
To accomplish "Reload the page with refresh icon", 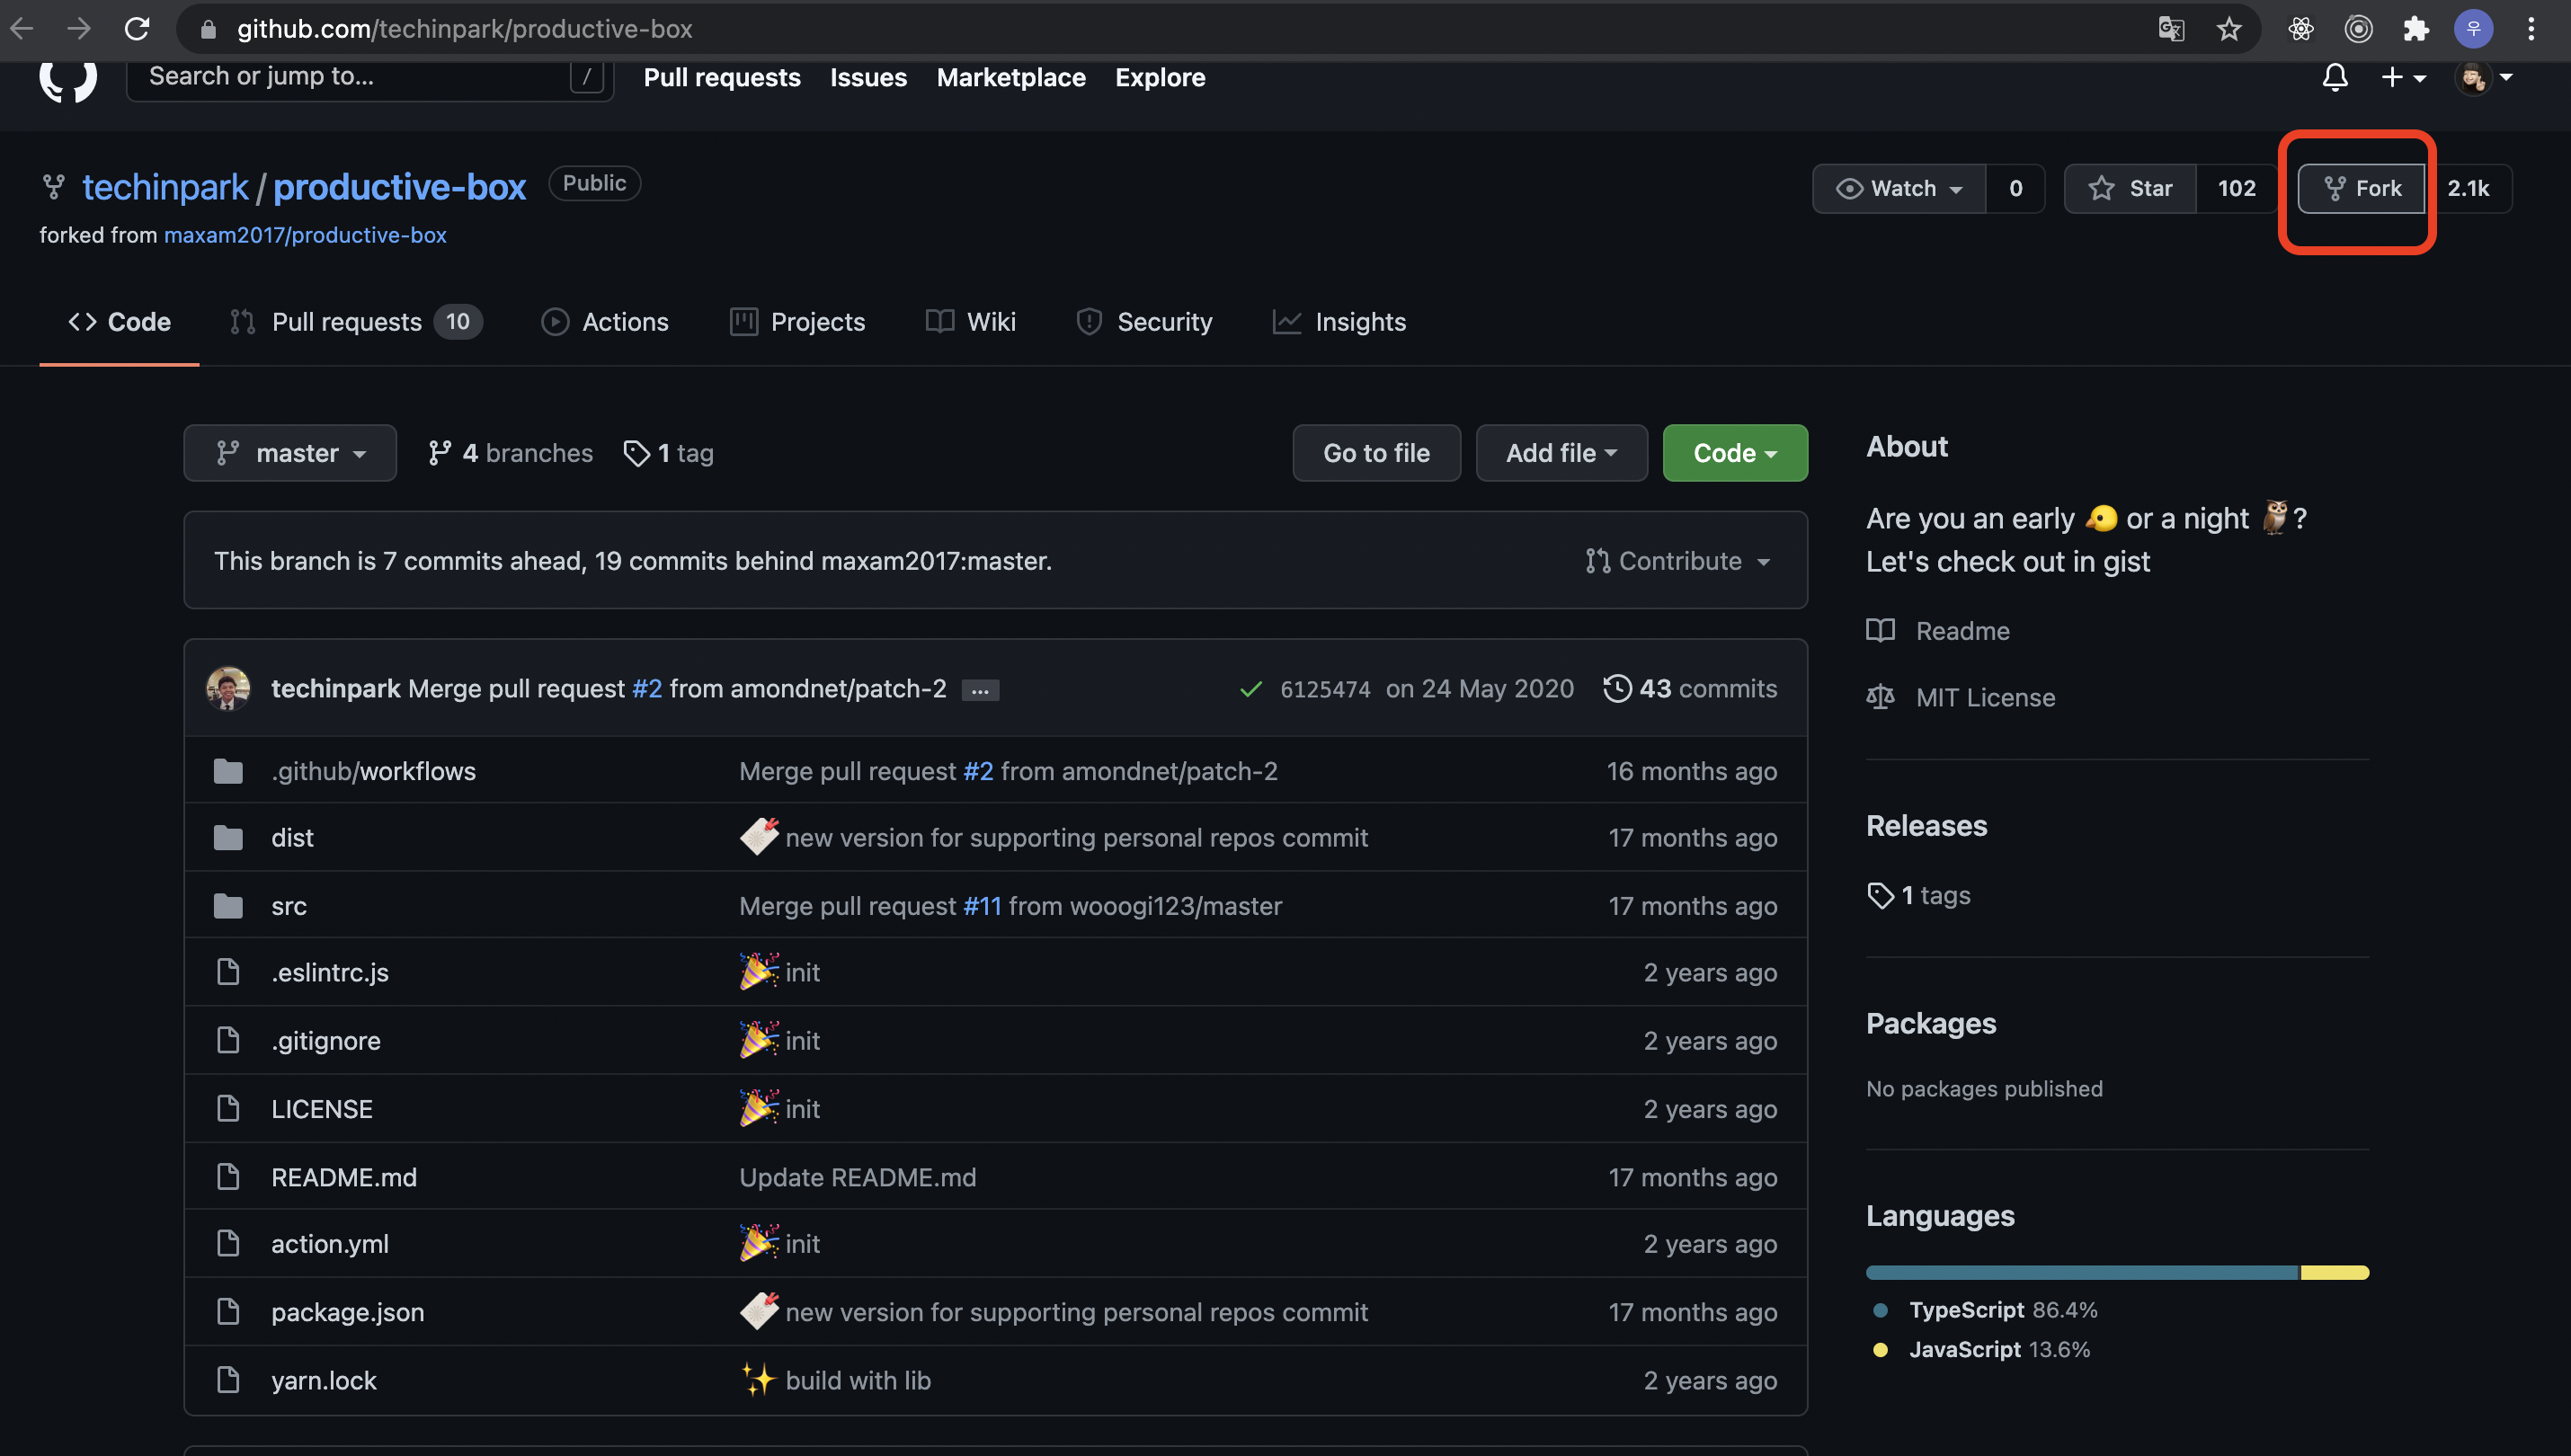I will pos(137,29).
